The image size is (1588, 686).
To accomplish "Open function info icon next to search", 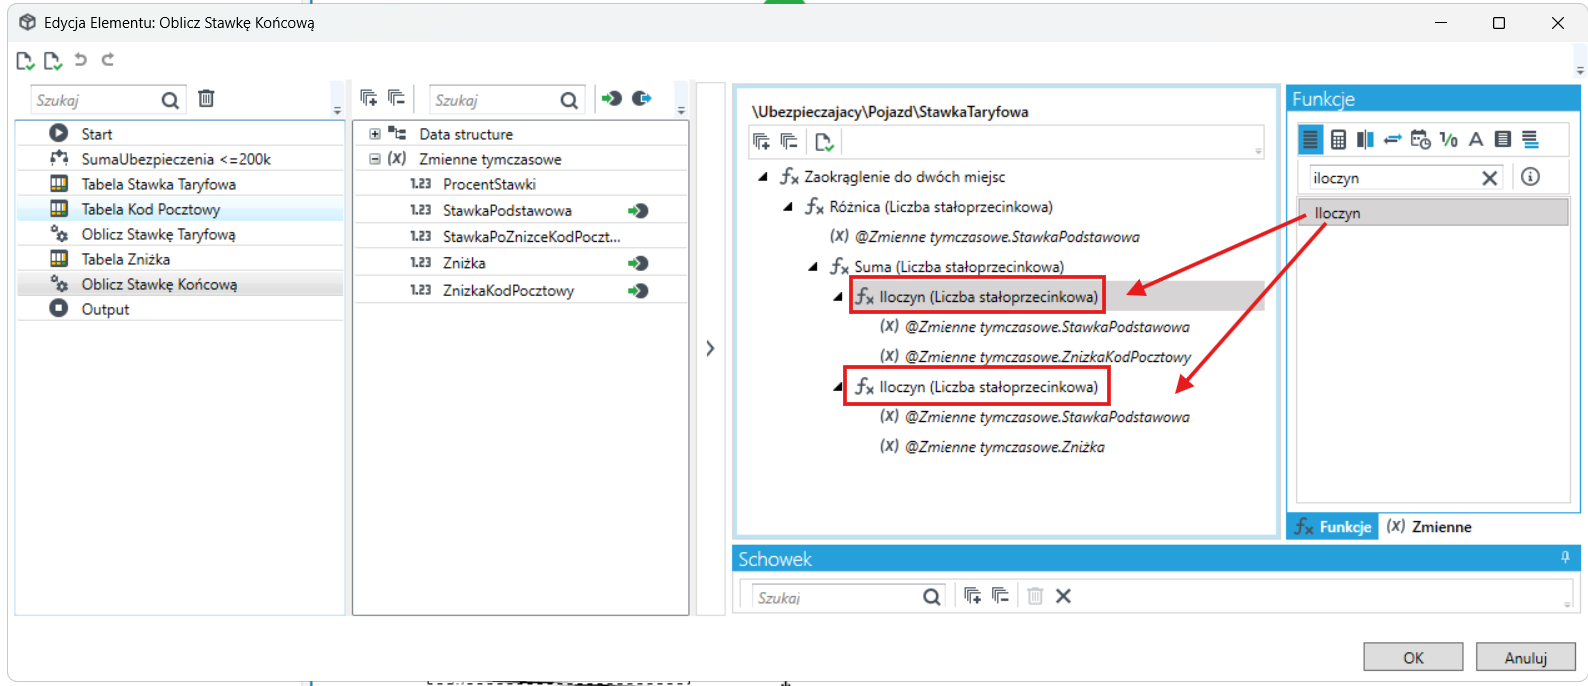I will pyautogui.click(x=1530, y=177).
